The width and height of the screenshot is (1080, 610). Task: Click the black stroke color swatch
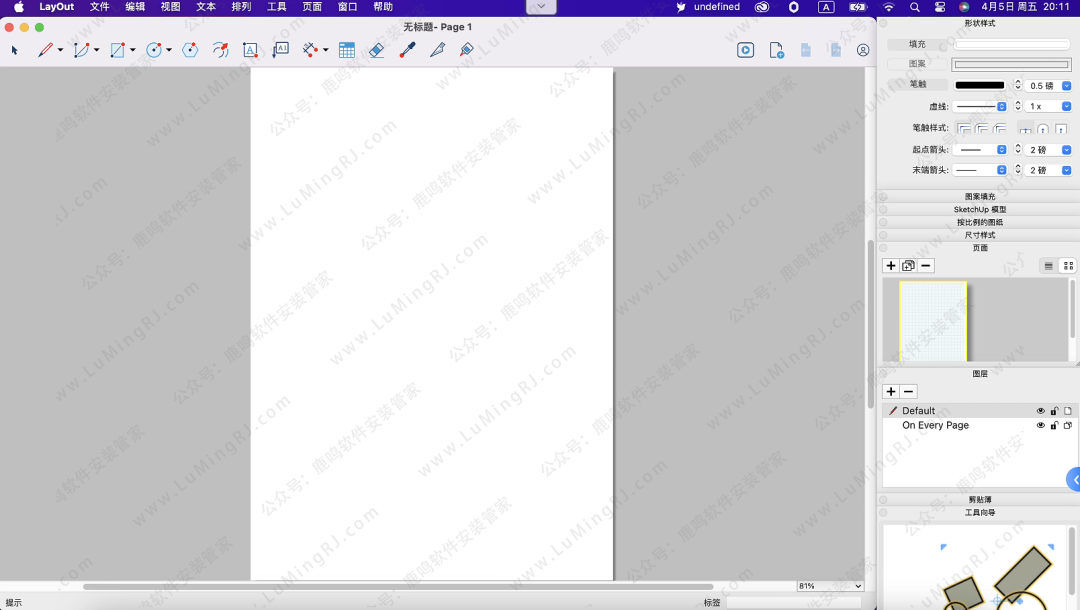click(980, 86)
